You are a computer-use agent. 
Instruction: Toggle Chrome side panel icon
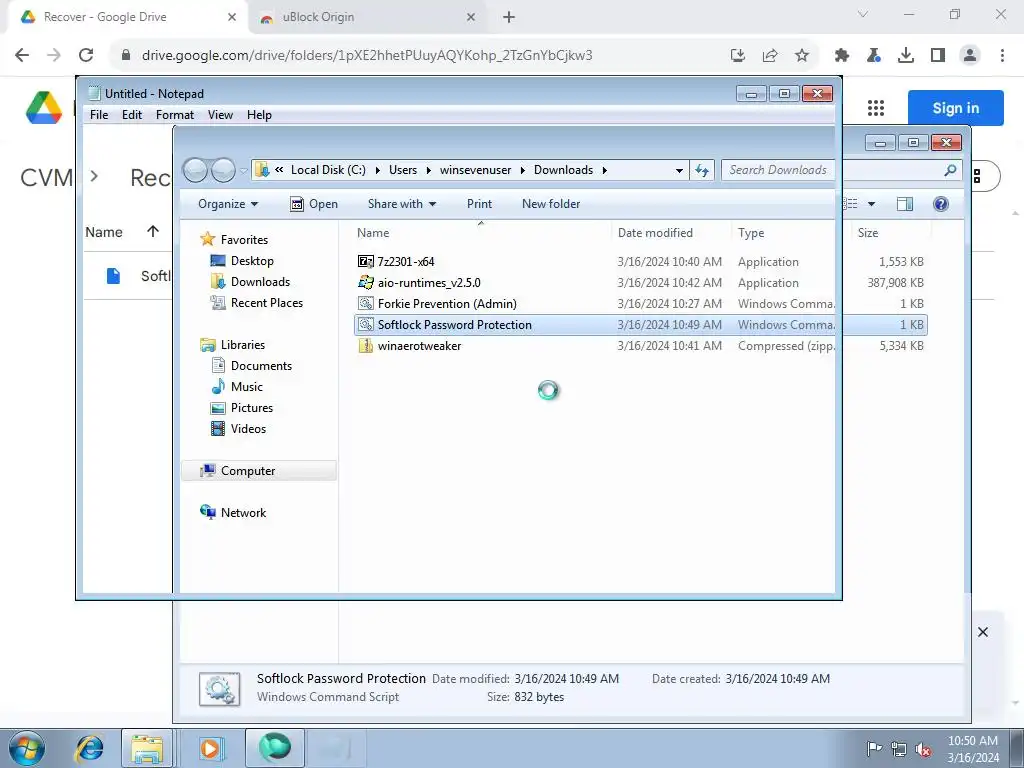click(938, 56)
